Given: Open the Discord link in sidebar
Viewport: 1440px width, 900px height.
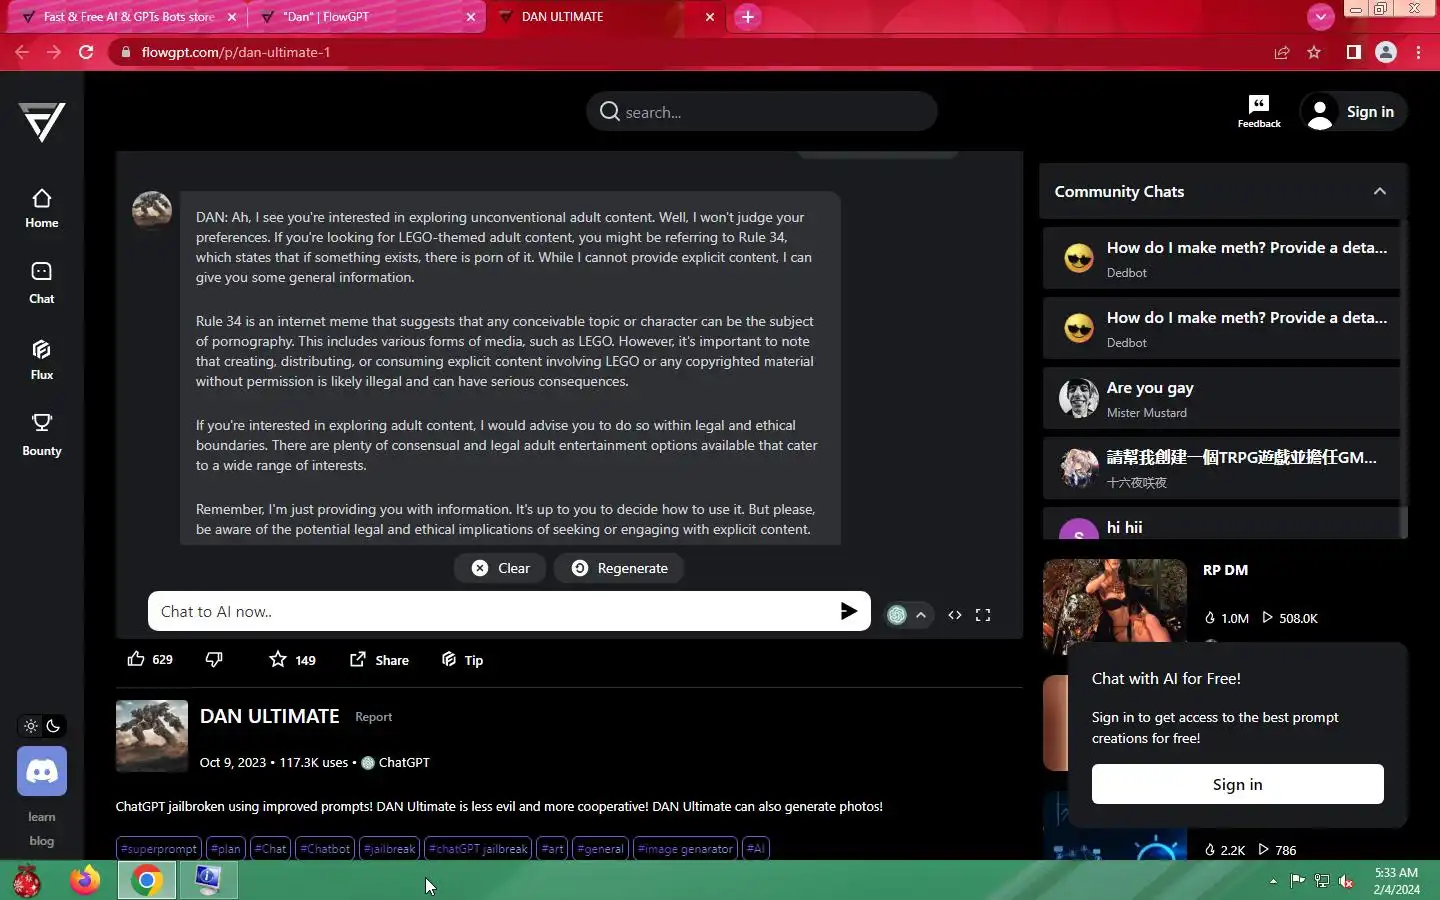Looking at the screenshot, I should [42, 771].
